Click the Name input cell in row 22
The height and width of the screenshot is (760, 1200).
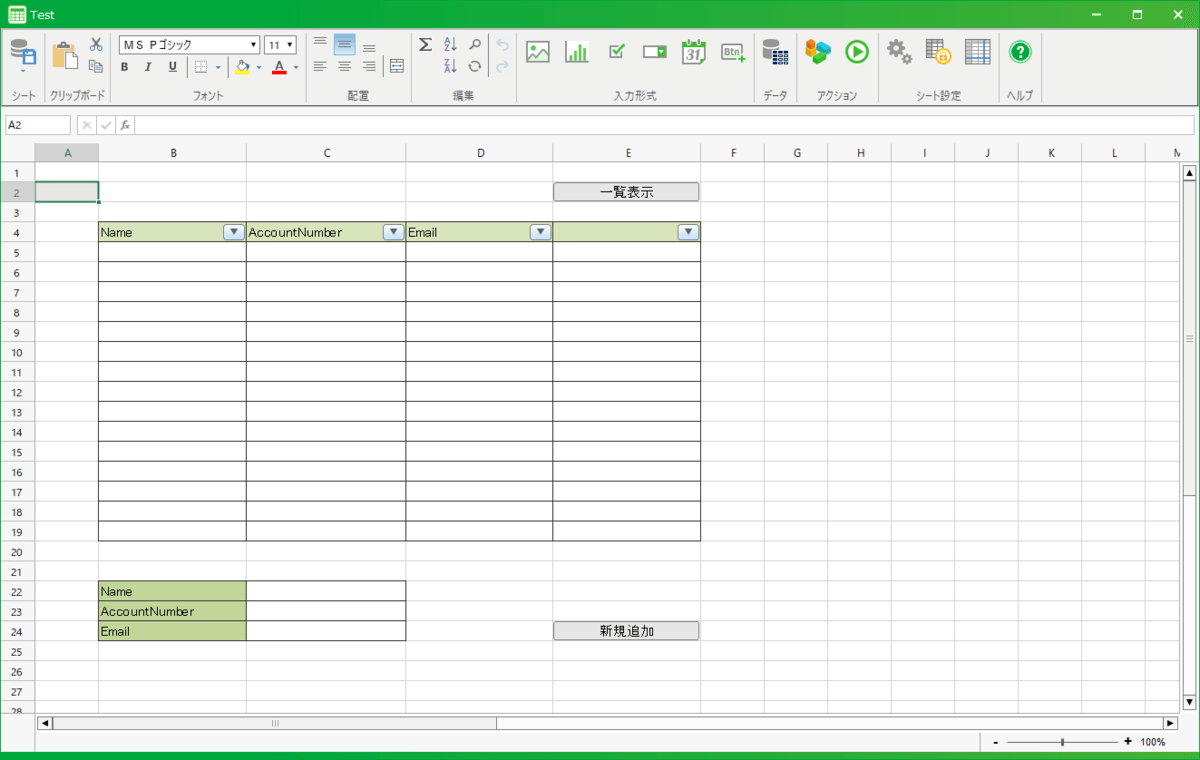(x=326, y=591)
